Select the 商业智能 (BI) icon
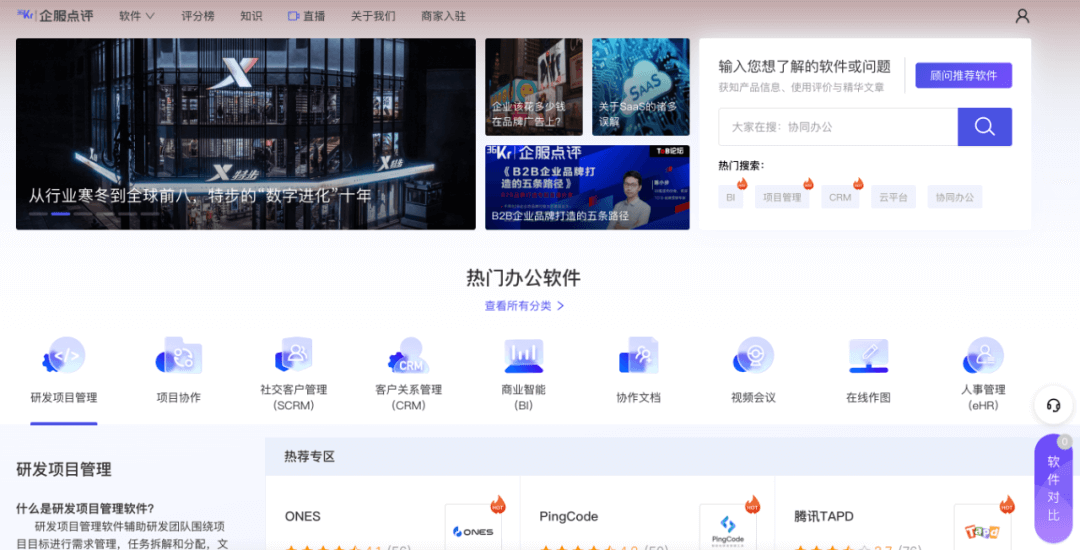The width and height of the screenshot is (1080, 550). 523,355
